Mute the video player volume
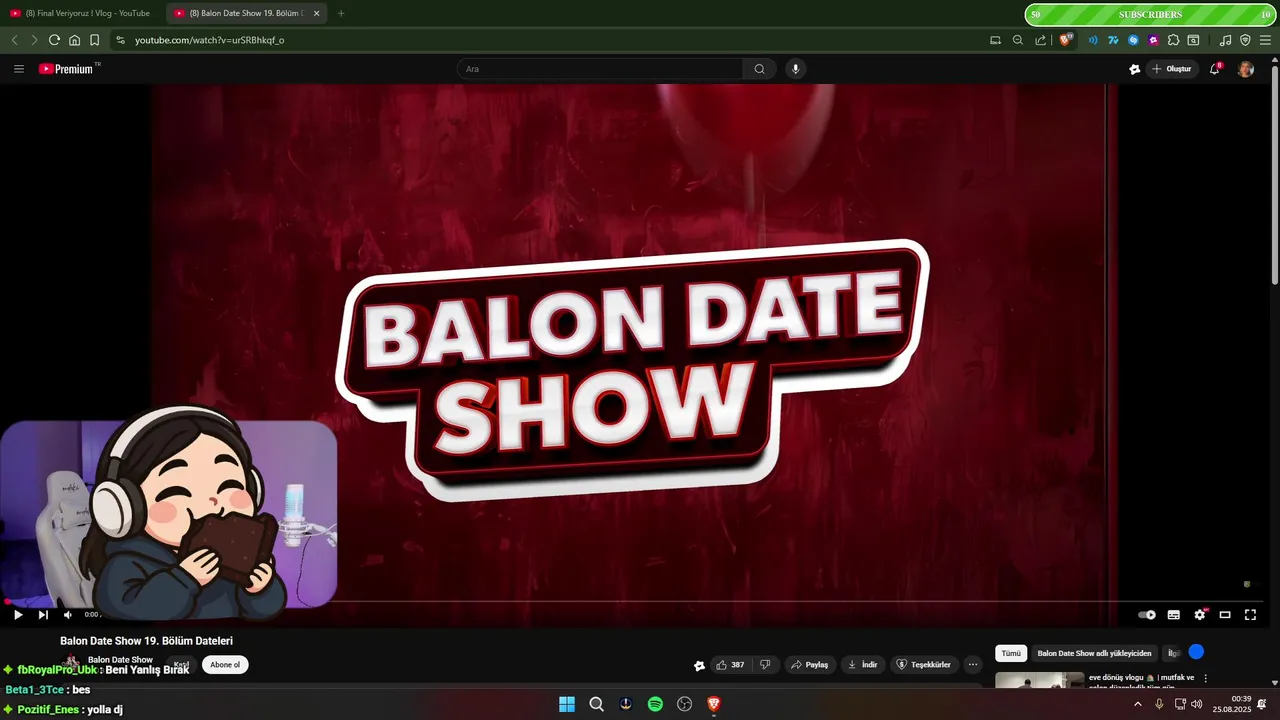 [67, 615]
